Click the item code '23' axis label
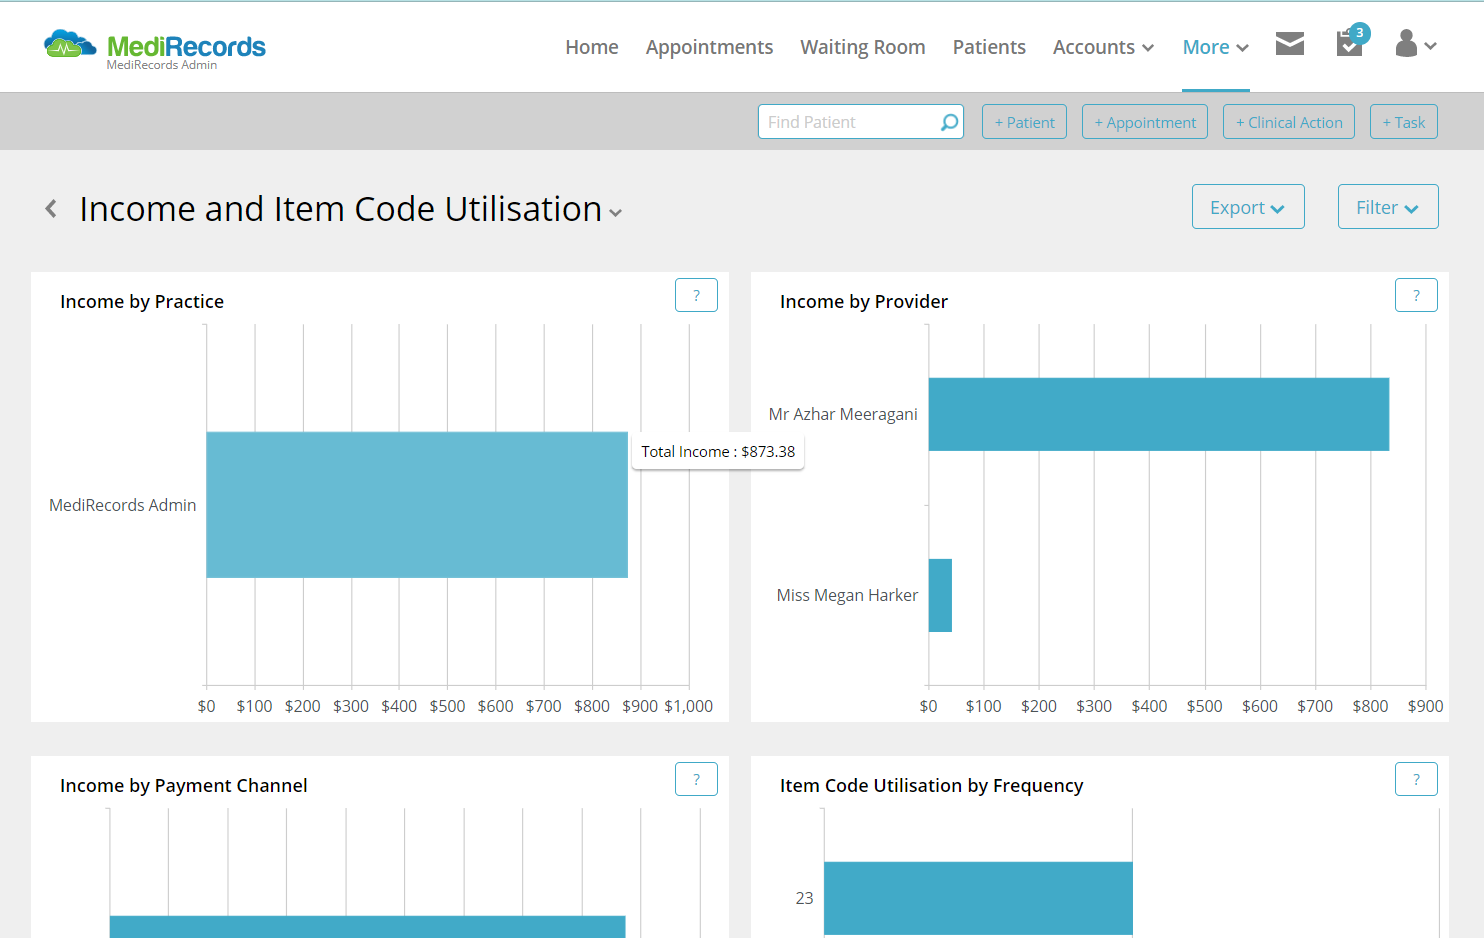Screen dimensions: 1484x938 805,898
